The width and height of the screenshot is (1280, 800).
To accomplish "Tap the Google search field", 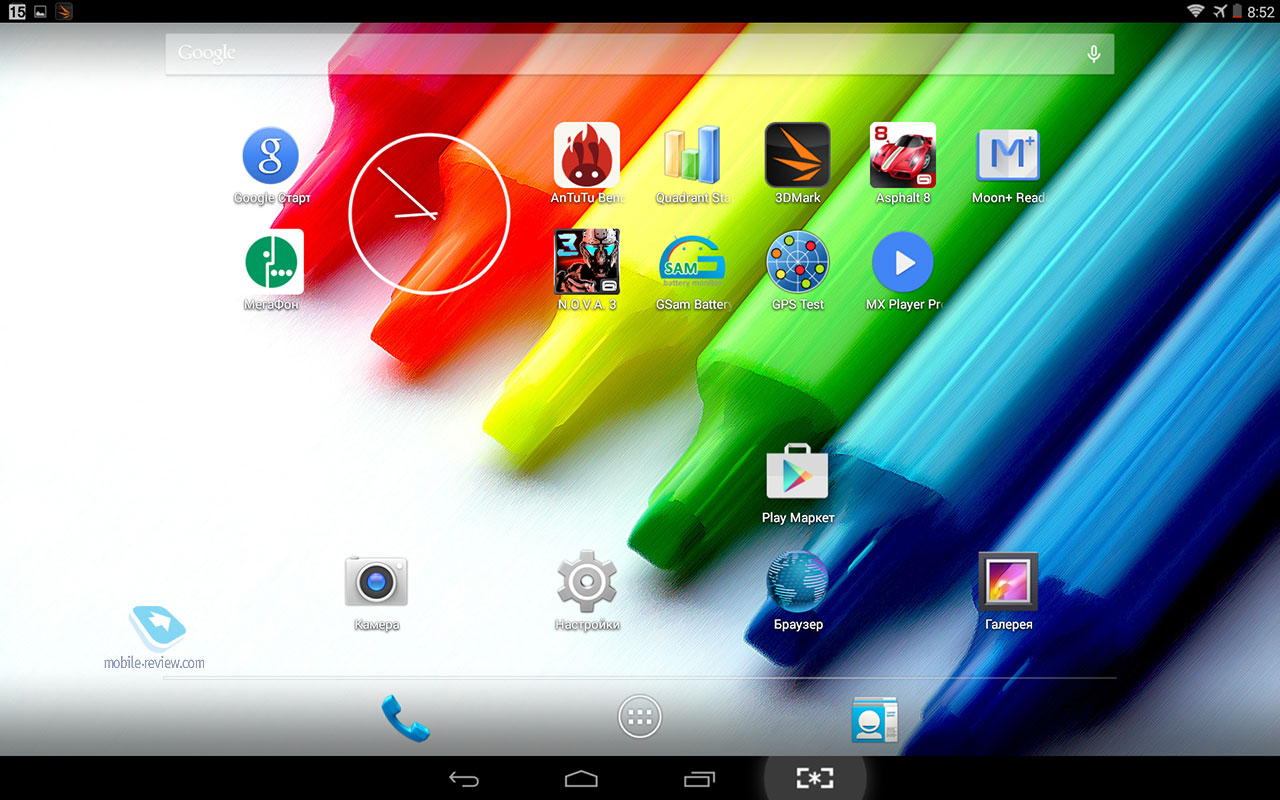I will pos(620,53).
